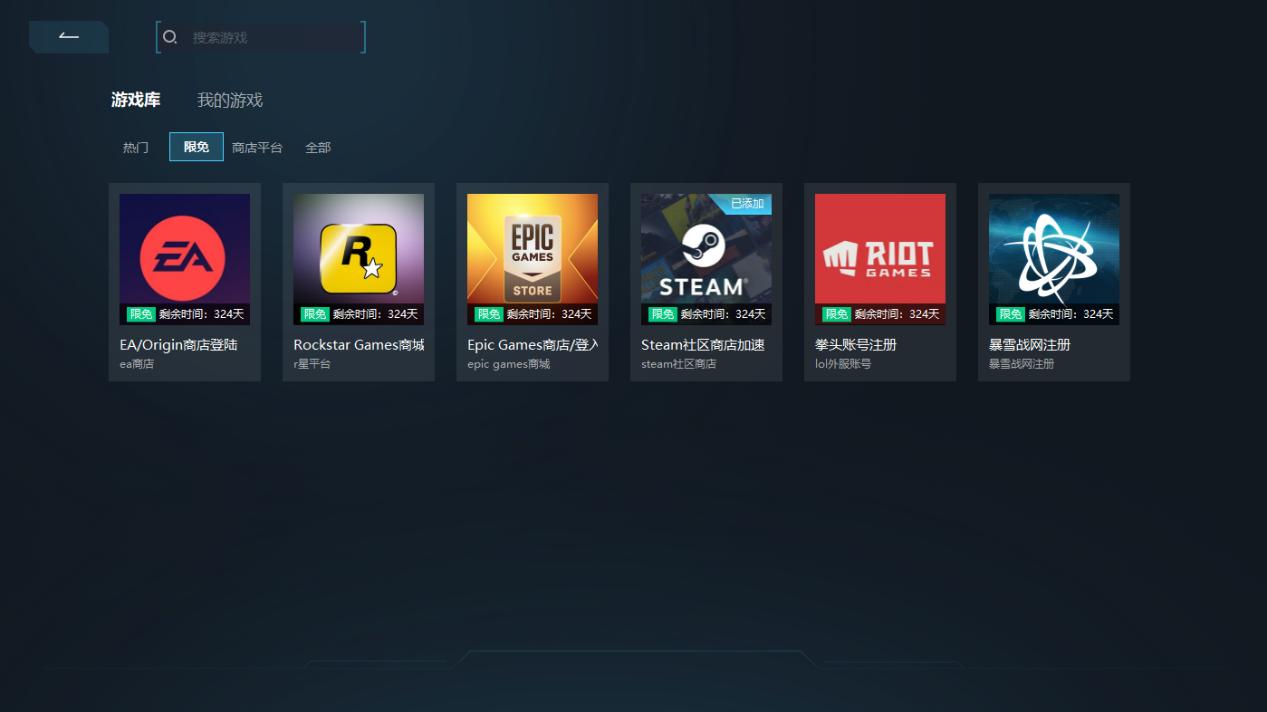This screenshot has height=712, width=1267.
Task: Select the 热门 filter
Action: [x=135, y=147]
